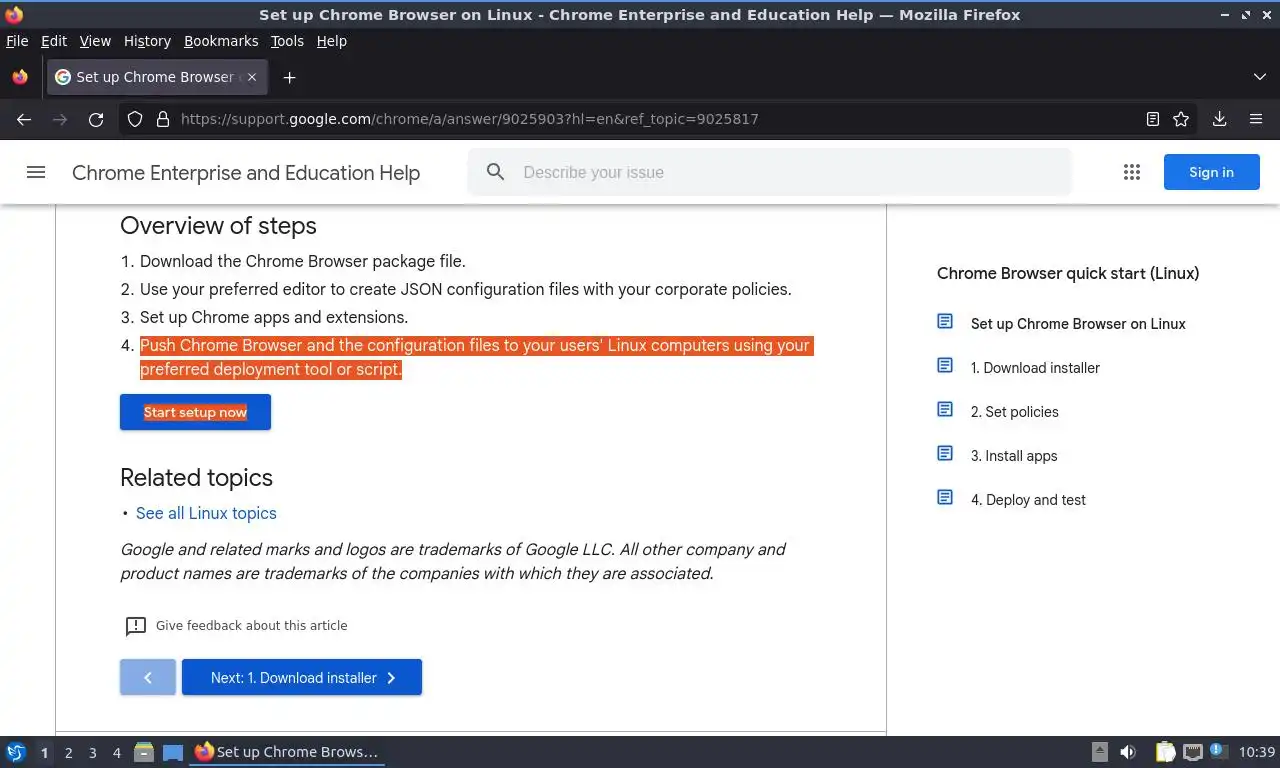Click the Firefox View icon beside the tabs
The width and height of the screenshot is (1280, 768).
[20, 77]
